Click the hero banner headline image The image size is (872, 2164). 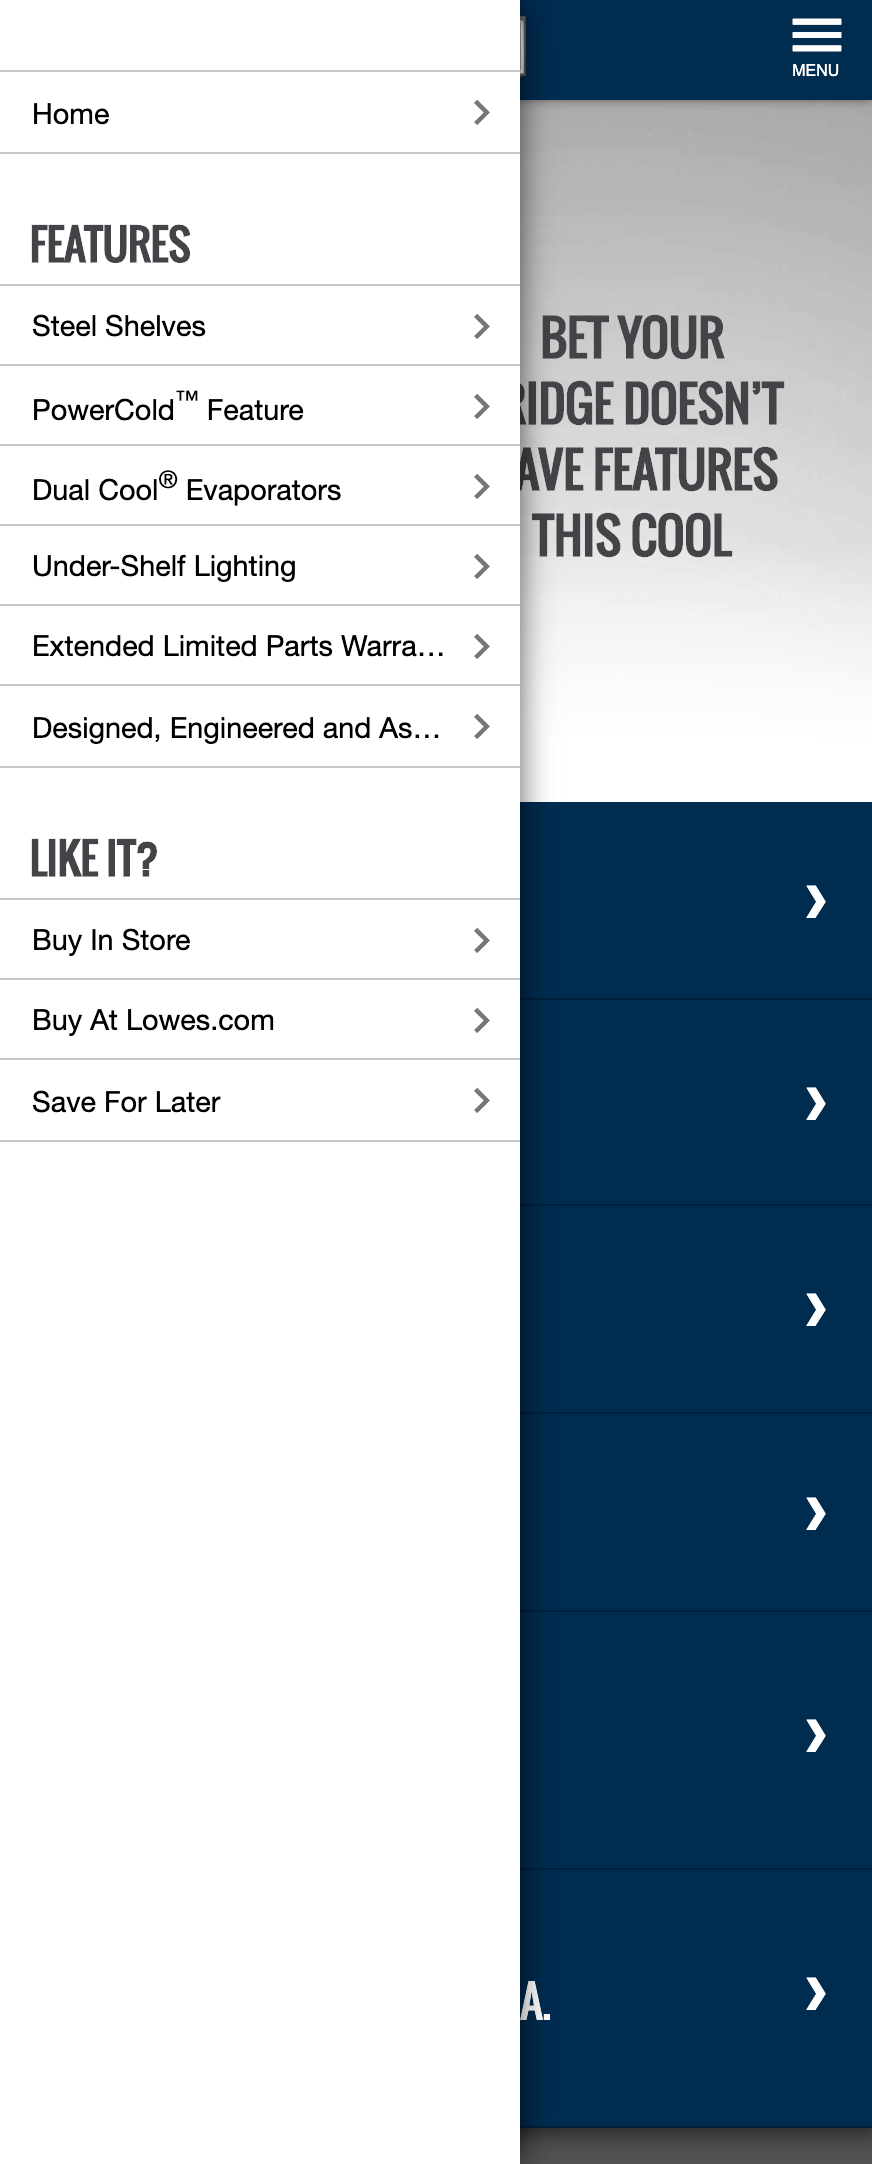pos(696,450)
